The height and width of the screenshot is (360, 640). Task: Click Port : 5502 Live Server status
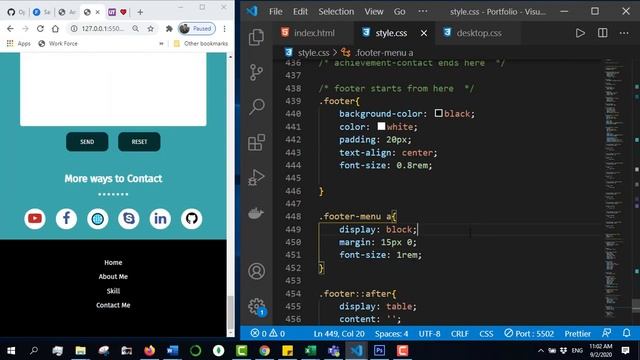click(529, 333)
